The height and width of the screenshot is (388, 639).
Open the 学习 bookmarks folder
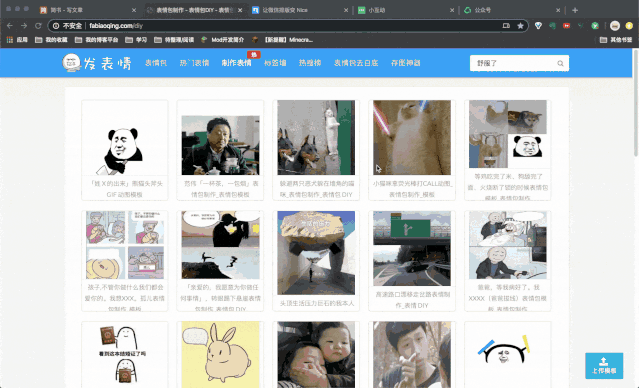click(136, 40)
